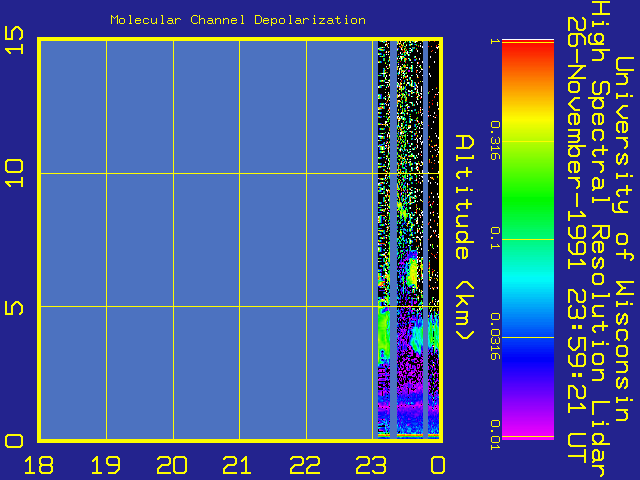Viewport: 640px width, 480px height.
Task: Click the lidar data strip after hour 23
Action: point(408,239)
